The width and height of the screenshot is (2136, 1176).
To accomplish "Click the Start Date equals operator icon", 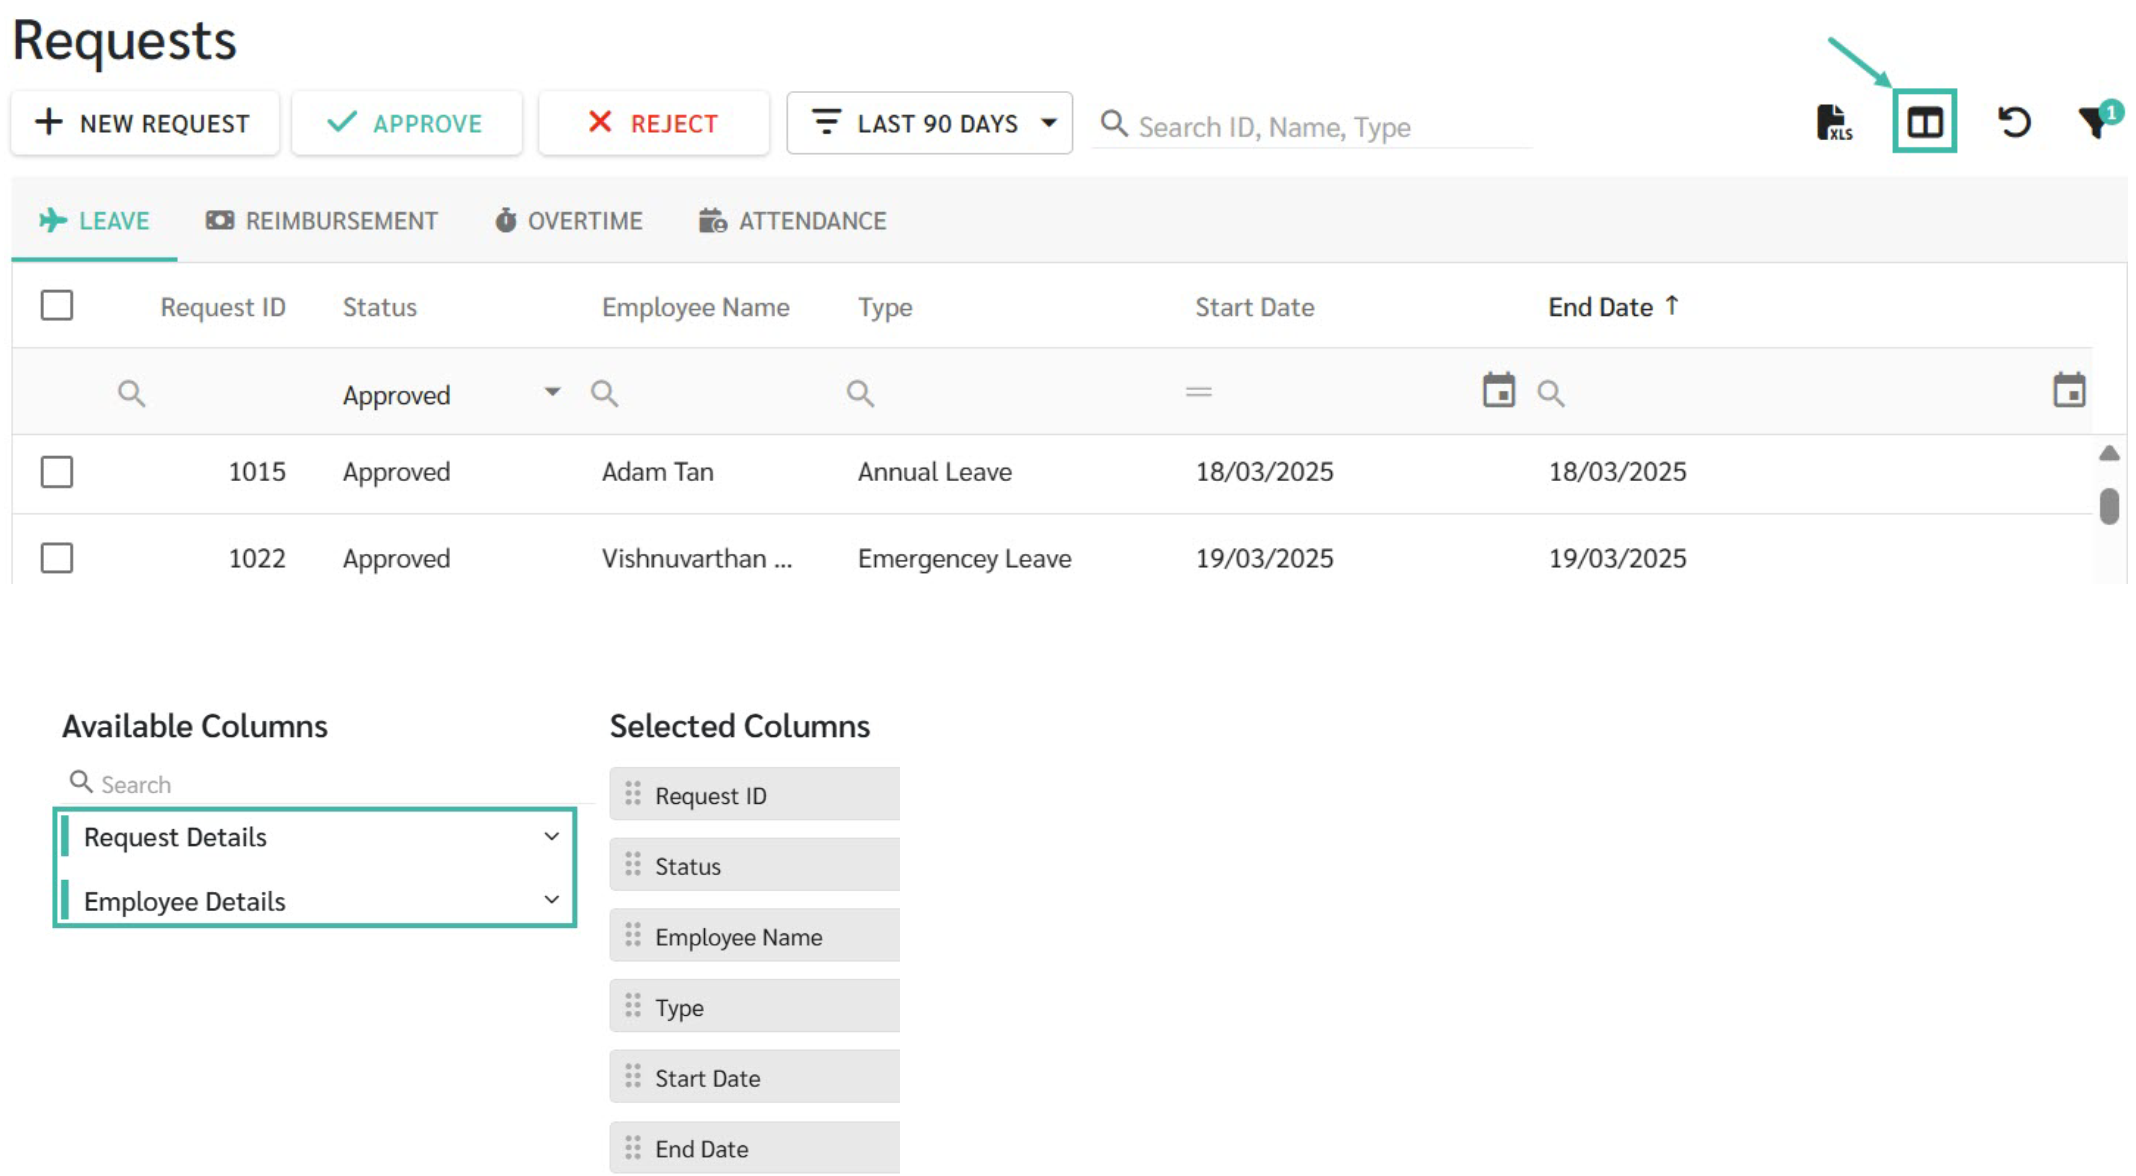I will (x=1198, y=392).
